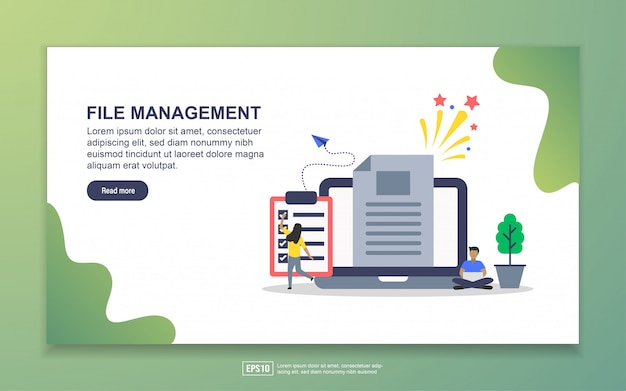Click the gray image placeholder on document
This screenshot has width=626, height=391.
click(393, 183)
